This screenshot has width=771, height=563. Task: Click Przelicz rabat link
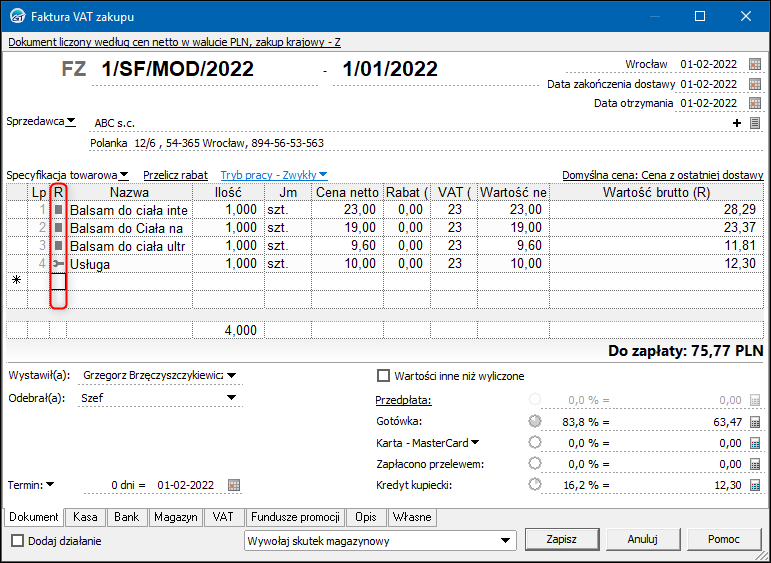[x=176, y=175]
